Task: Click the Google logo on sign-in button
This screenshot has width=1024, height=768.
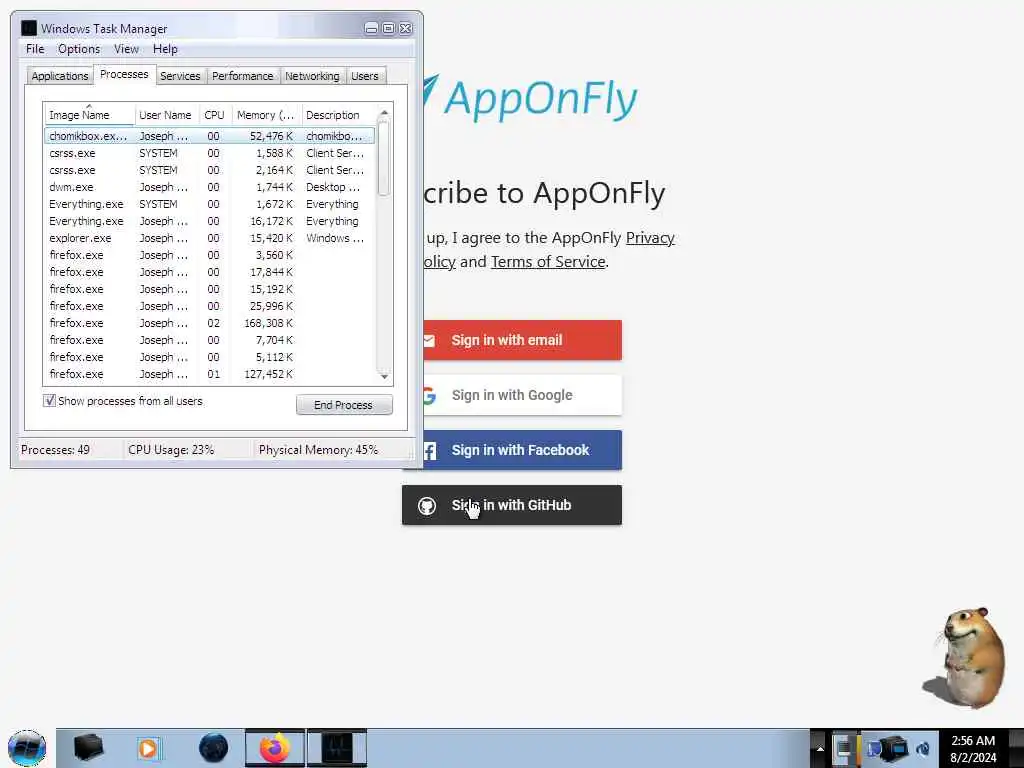Action: (429, 395)
